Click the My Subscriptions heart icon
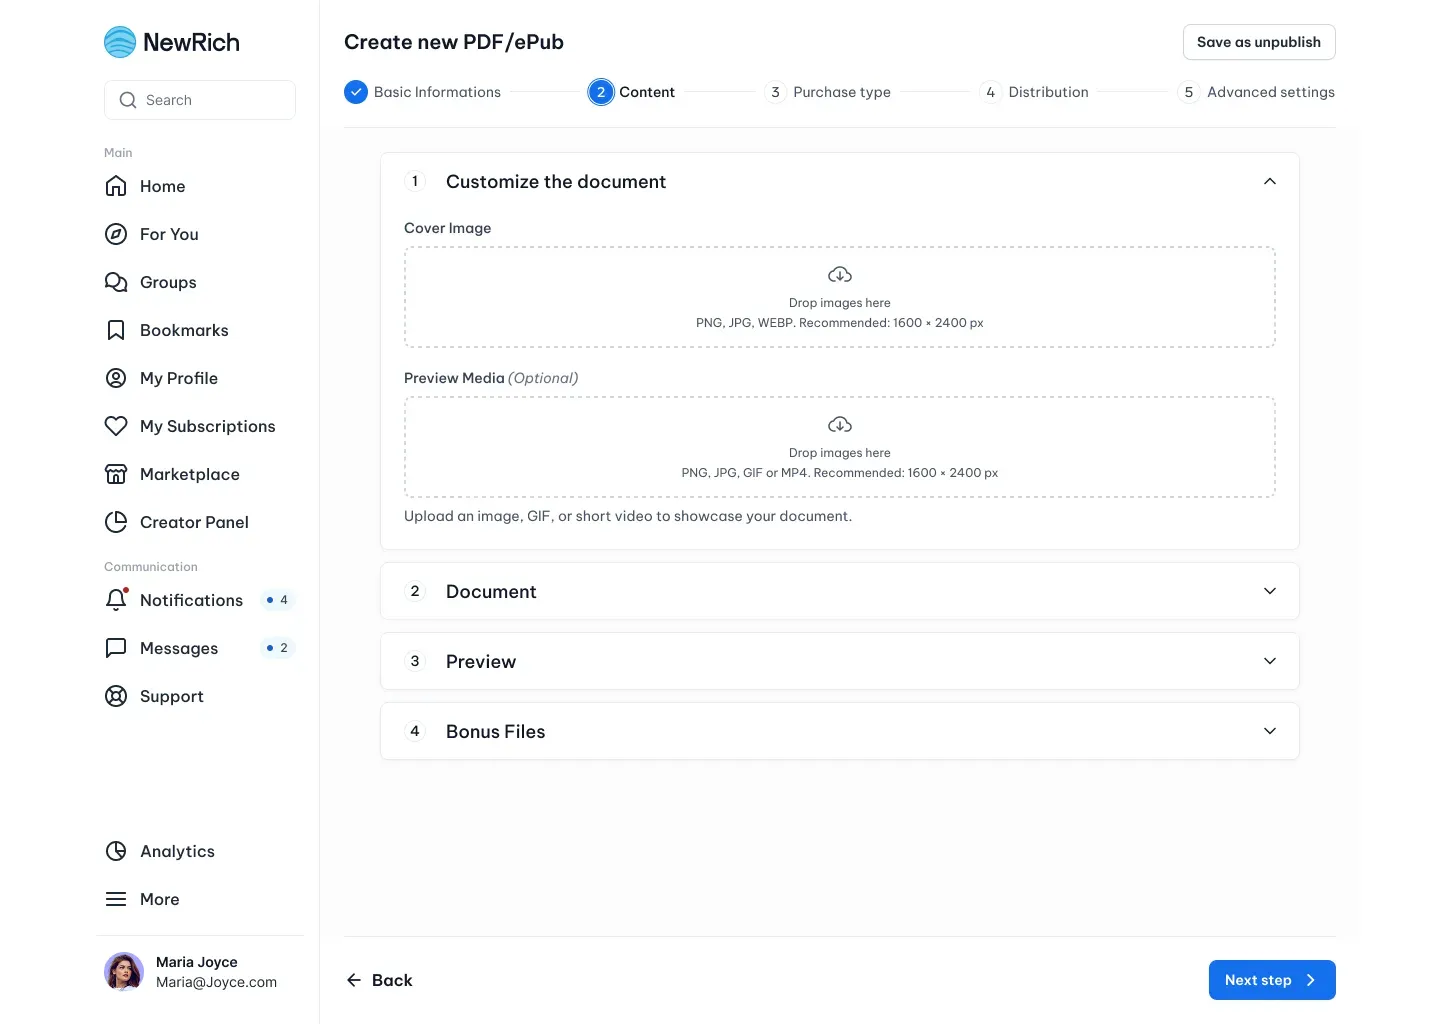Viewport: 1440px width, 1024px height. (116, 426)
